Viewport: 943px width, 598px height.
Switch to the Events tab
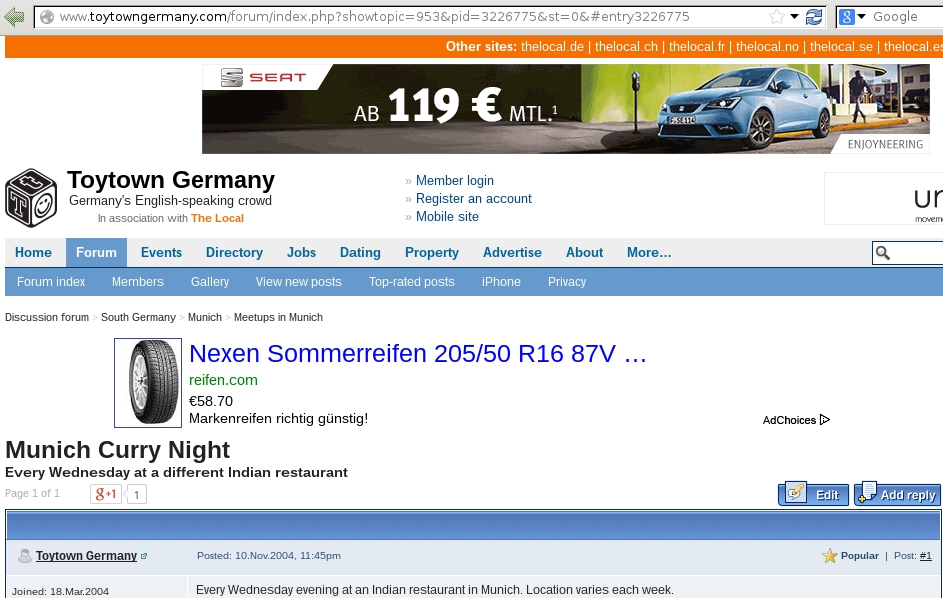[161, 253]
